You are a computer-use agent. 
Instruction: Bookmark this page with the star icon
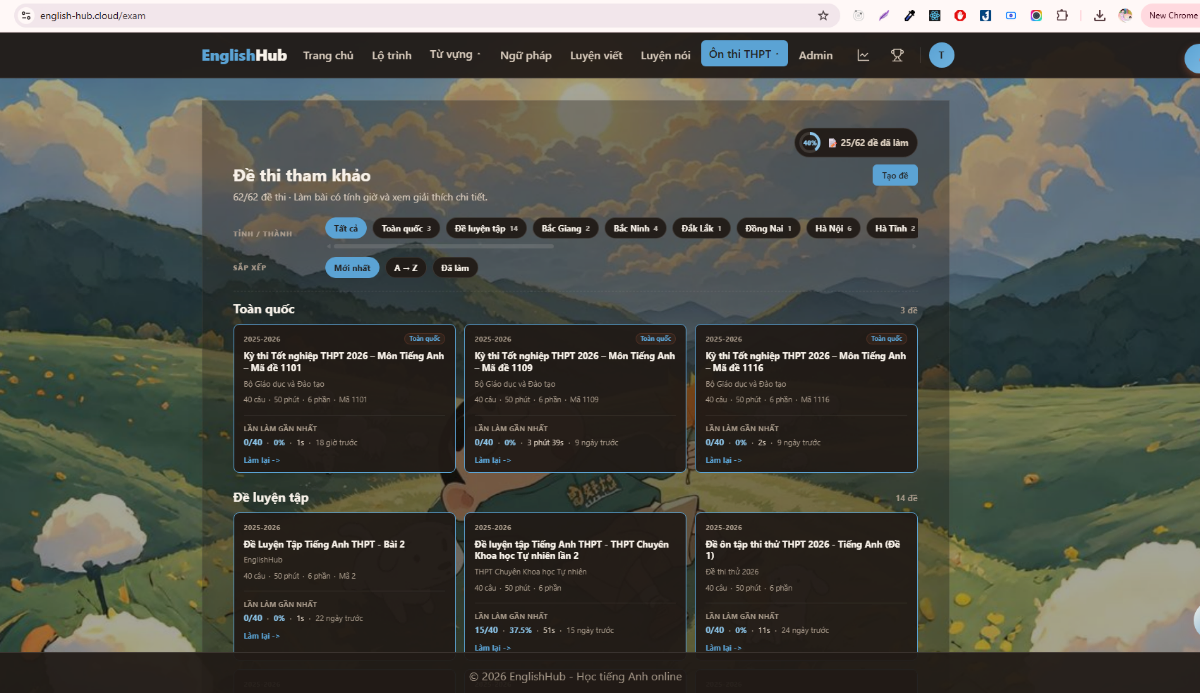click(x=823, y=15)
